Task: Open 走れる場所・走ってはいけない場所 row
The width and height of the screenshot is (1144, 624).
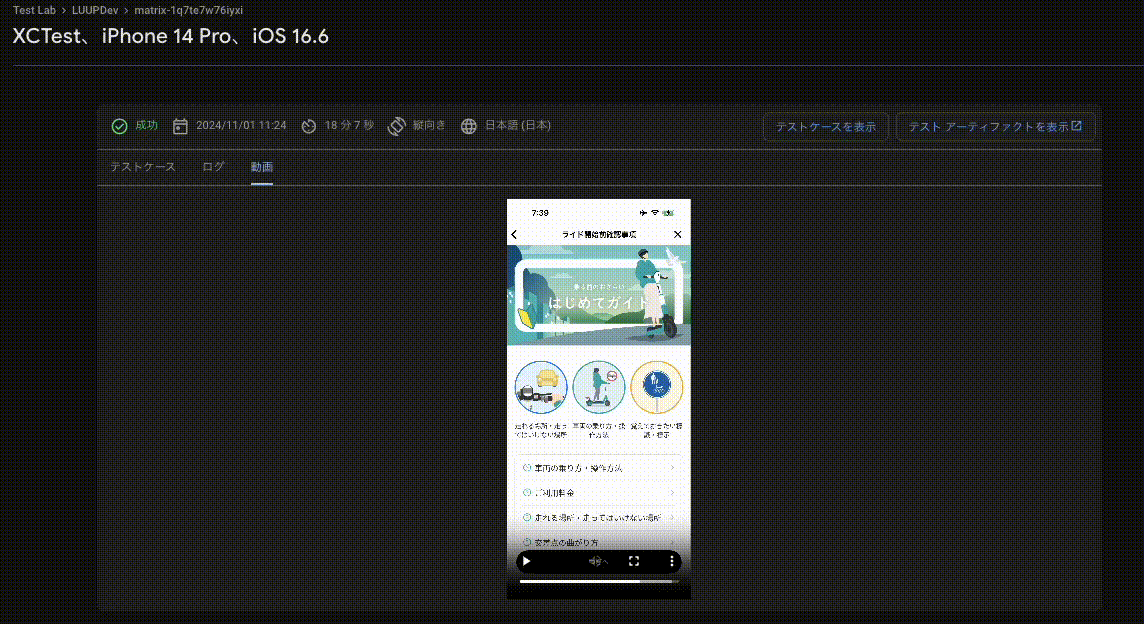Action: point(599,517)
